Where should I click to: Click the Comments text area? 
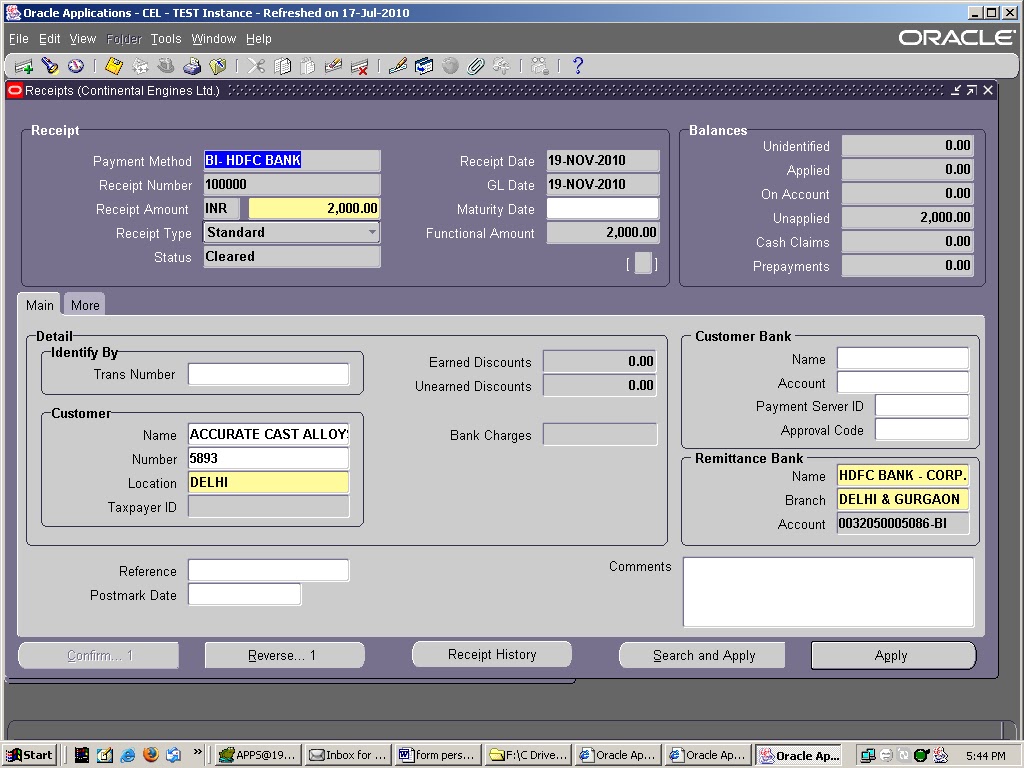pos(828,592)
